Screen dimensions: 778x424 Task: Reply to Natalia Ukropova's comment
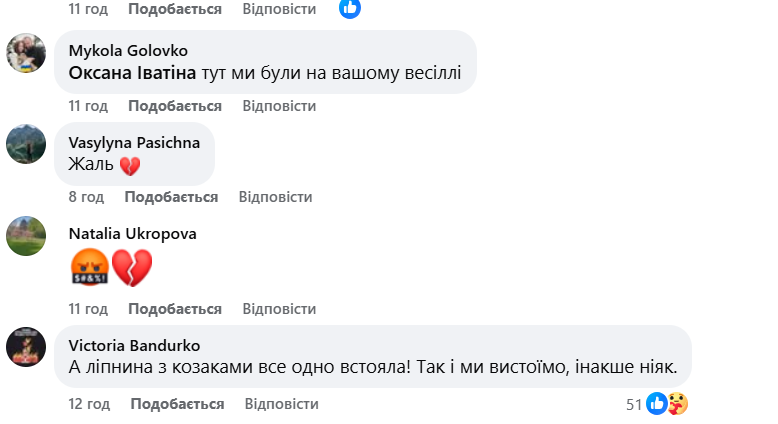[x=279, y=309]
